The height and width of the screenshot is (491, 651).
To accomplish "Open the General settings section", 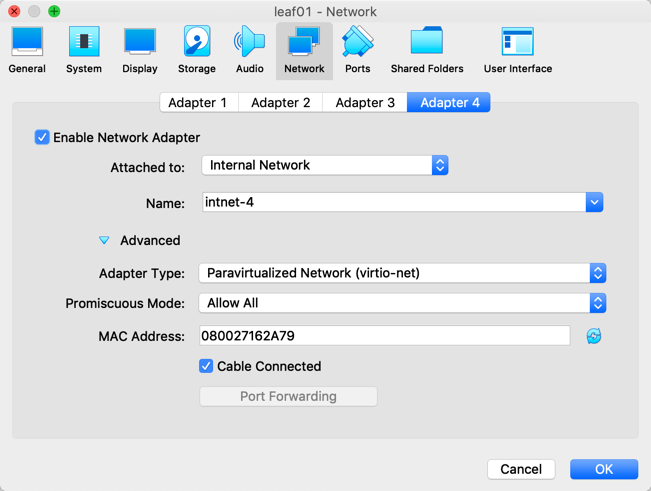I will click(x=27, y=50).
